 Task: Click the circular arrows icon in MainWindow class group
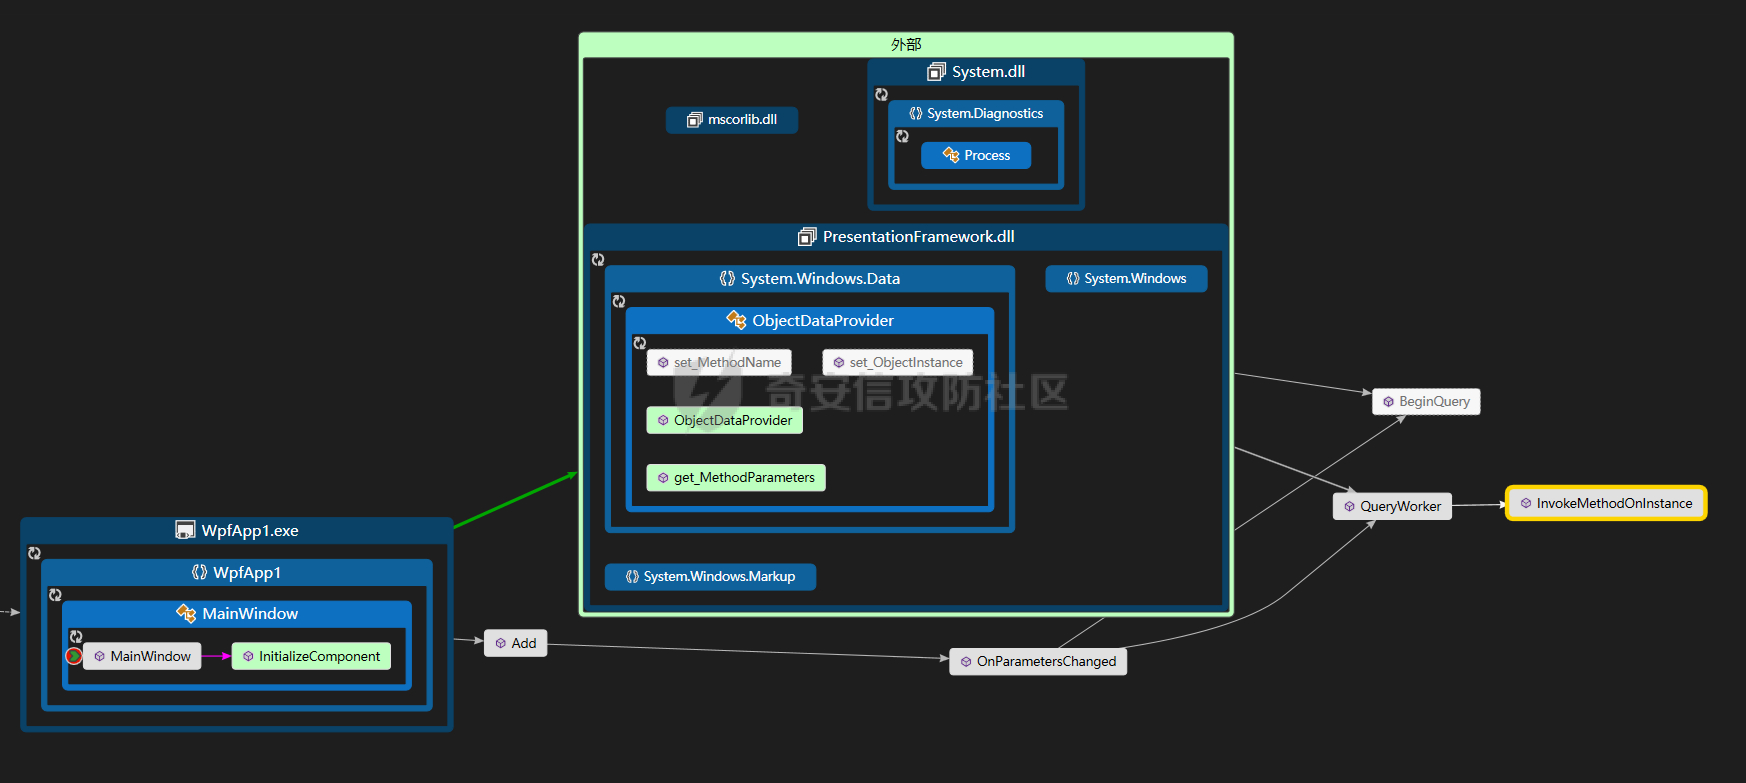coord(76,637)
